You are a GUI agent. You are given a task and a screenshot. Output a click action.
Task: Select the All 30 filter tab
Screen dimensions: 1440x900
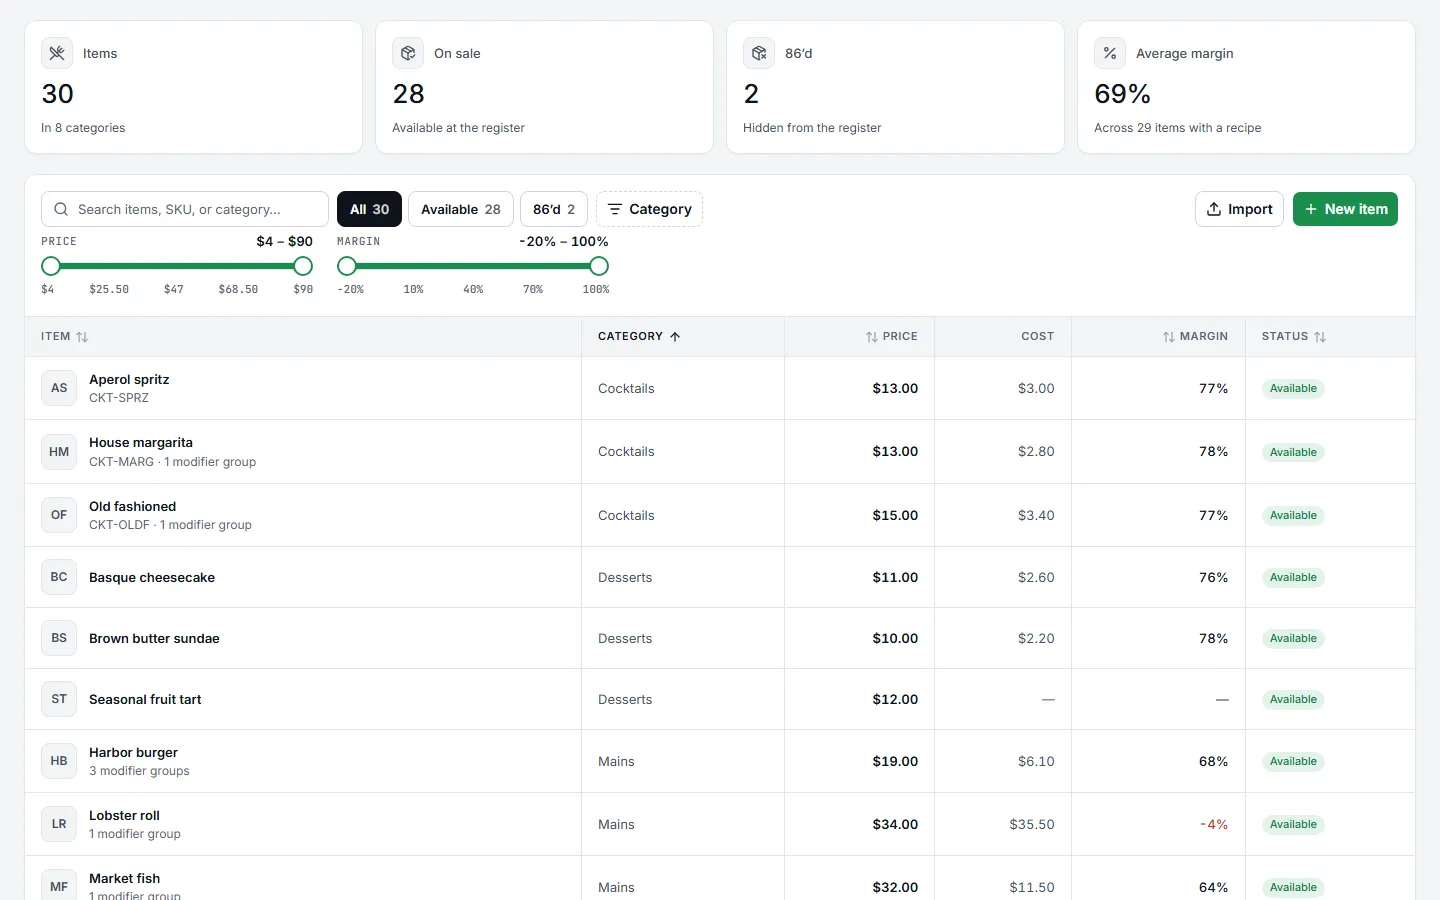[369, 209]
